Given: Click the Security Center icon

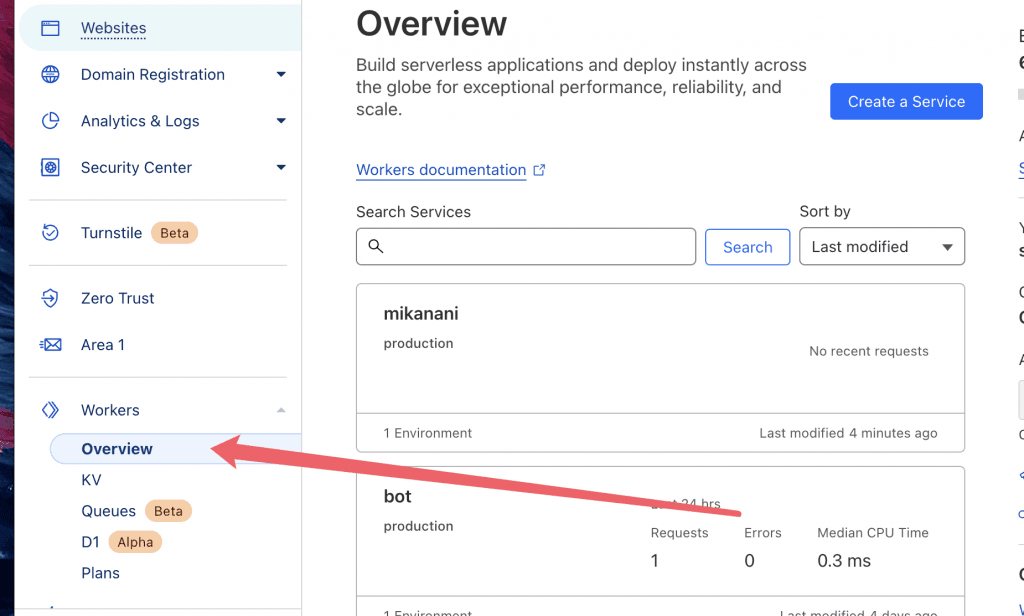Looking at the screenshot, I should coord(50,167).
